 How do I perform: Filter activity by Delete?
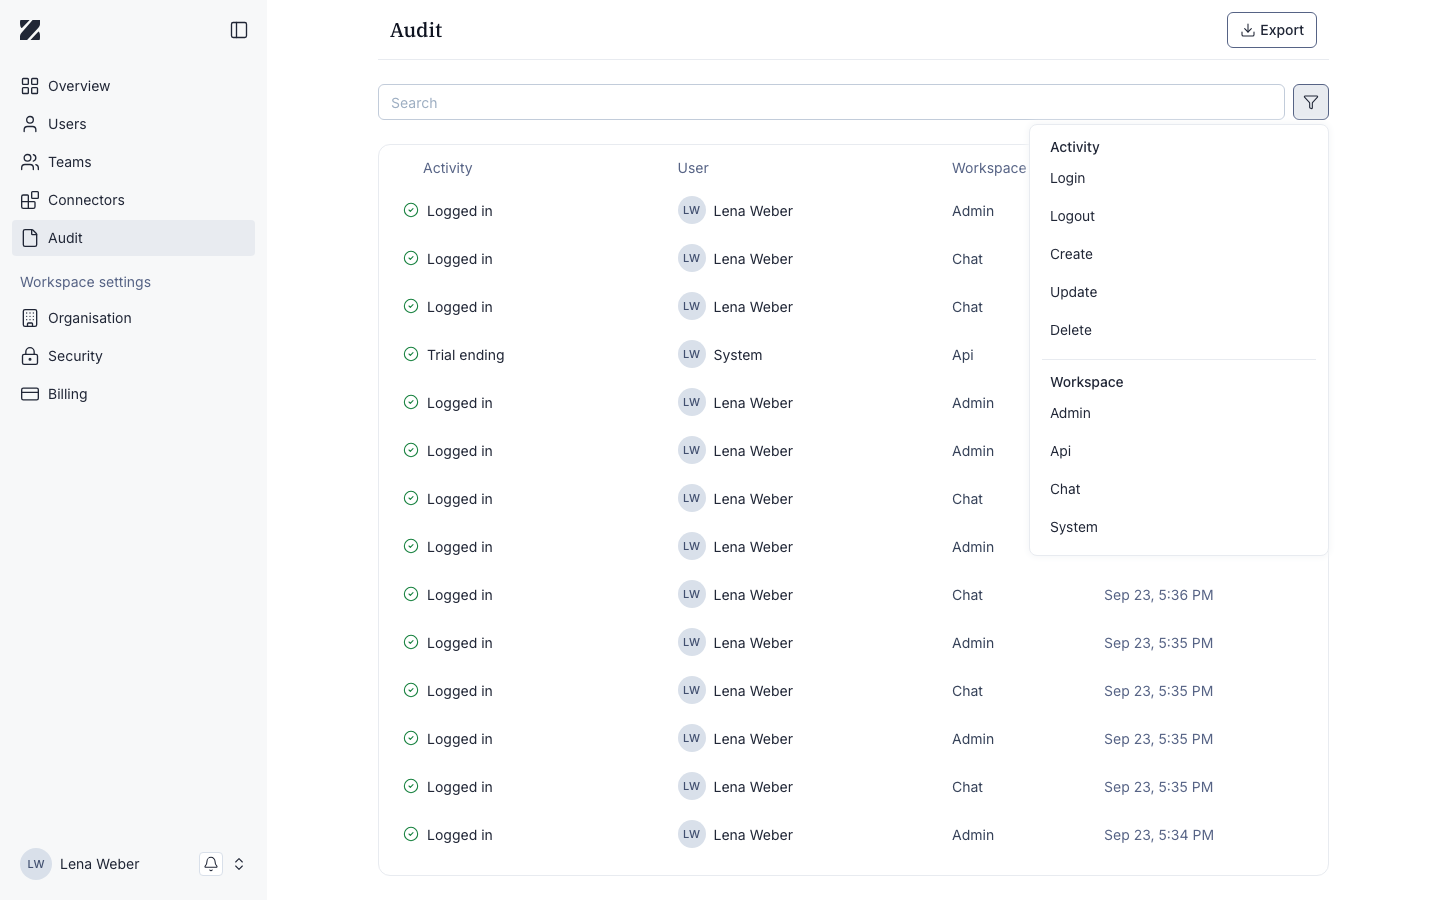(x=1179, y=330)
